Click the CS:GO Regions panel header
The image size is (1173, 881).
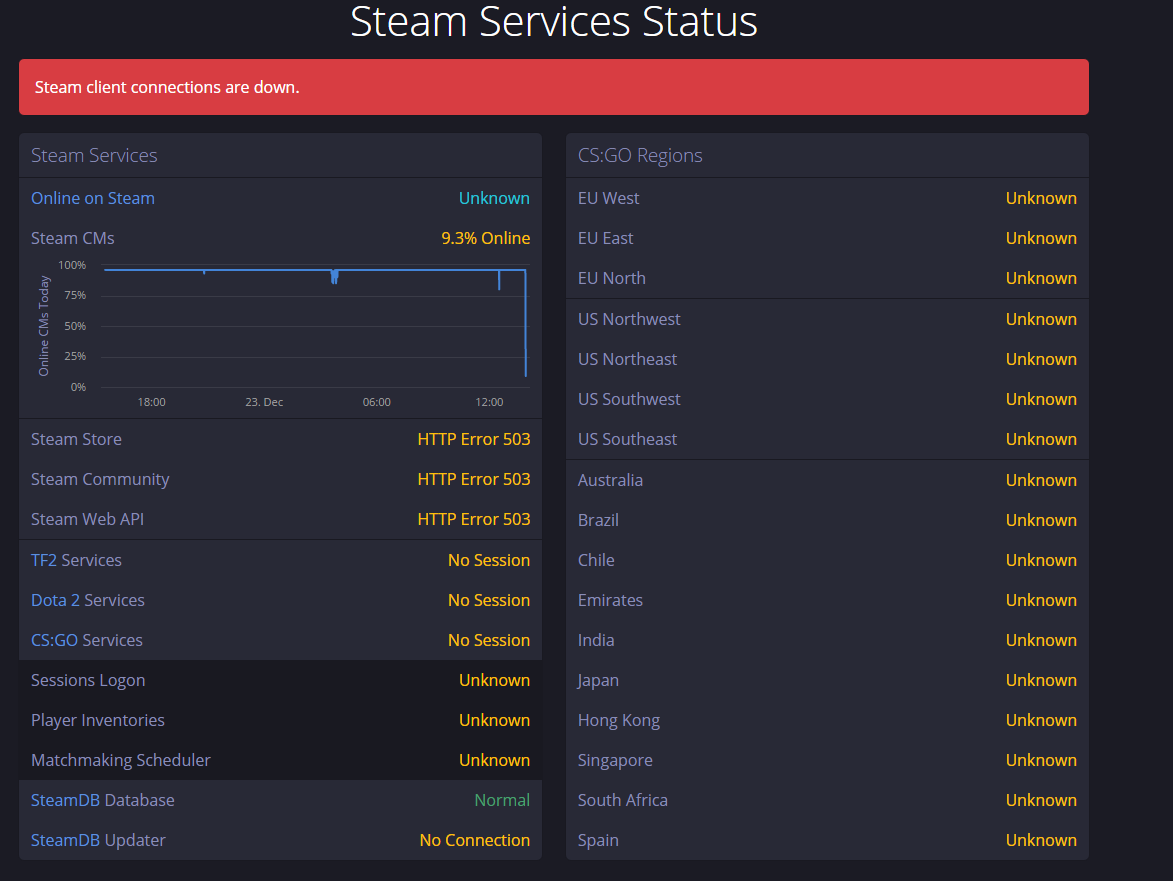(x=827, y=156)
